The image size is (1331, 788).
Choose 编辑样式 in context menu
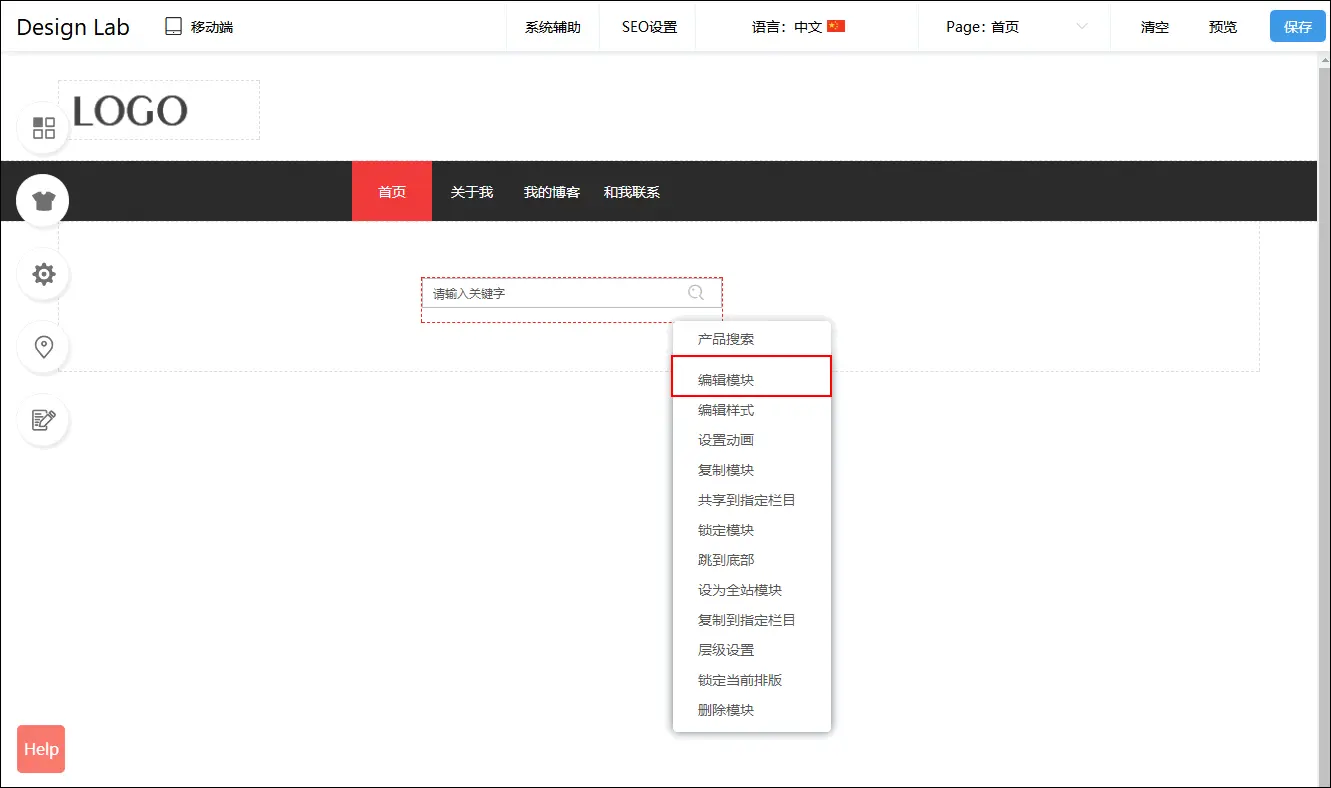coord(726,410)
